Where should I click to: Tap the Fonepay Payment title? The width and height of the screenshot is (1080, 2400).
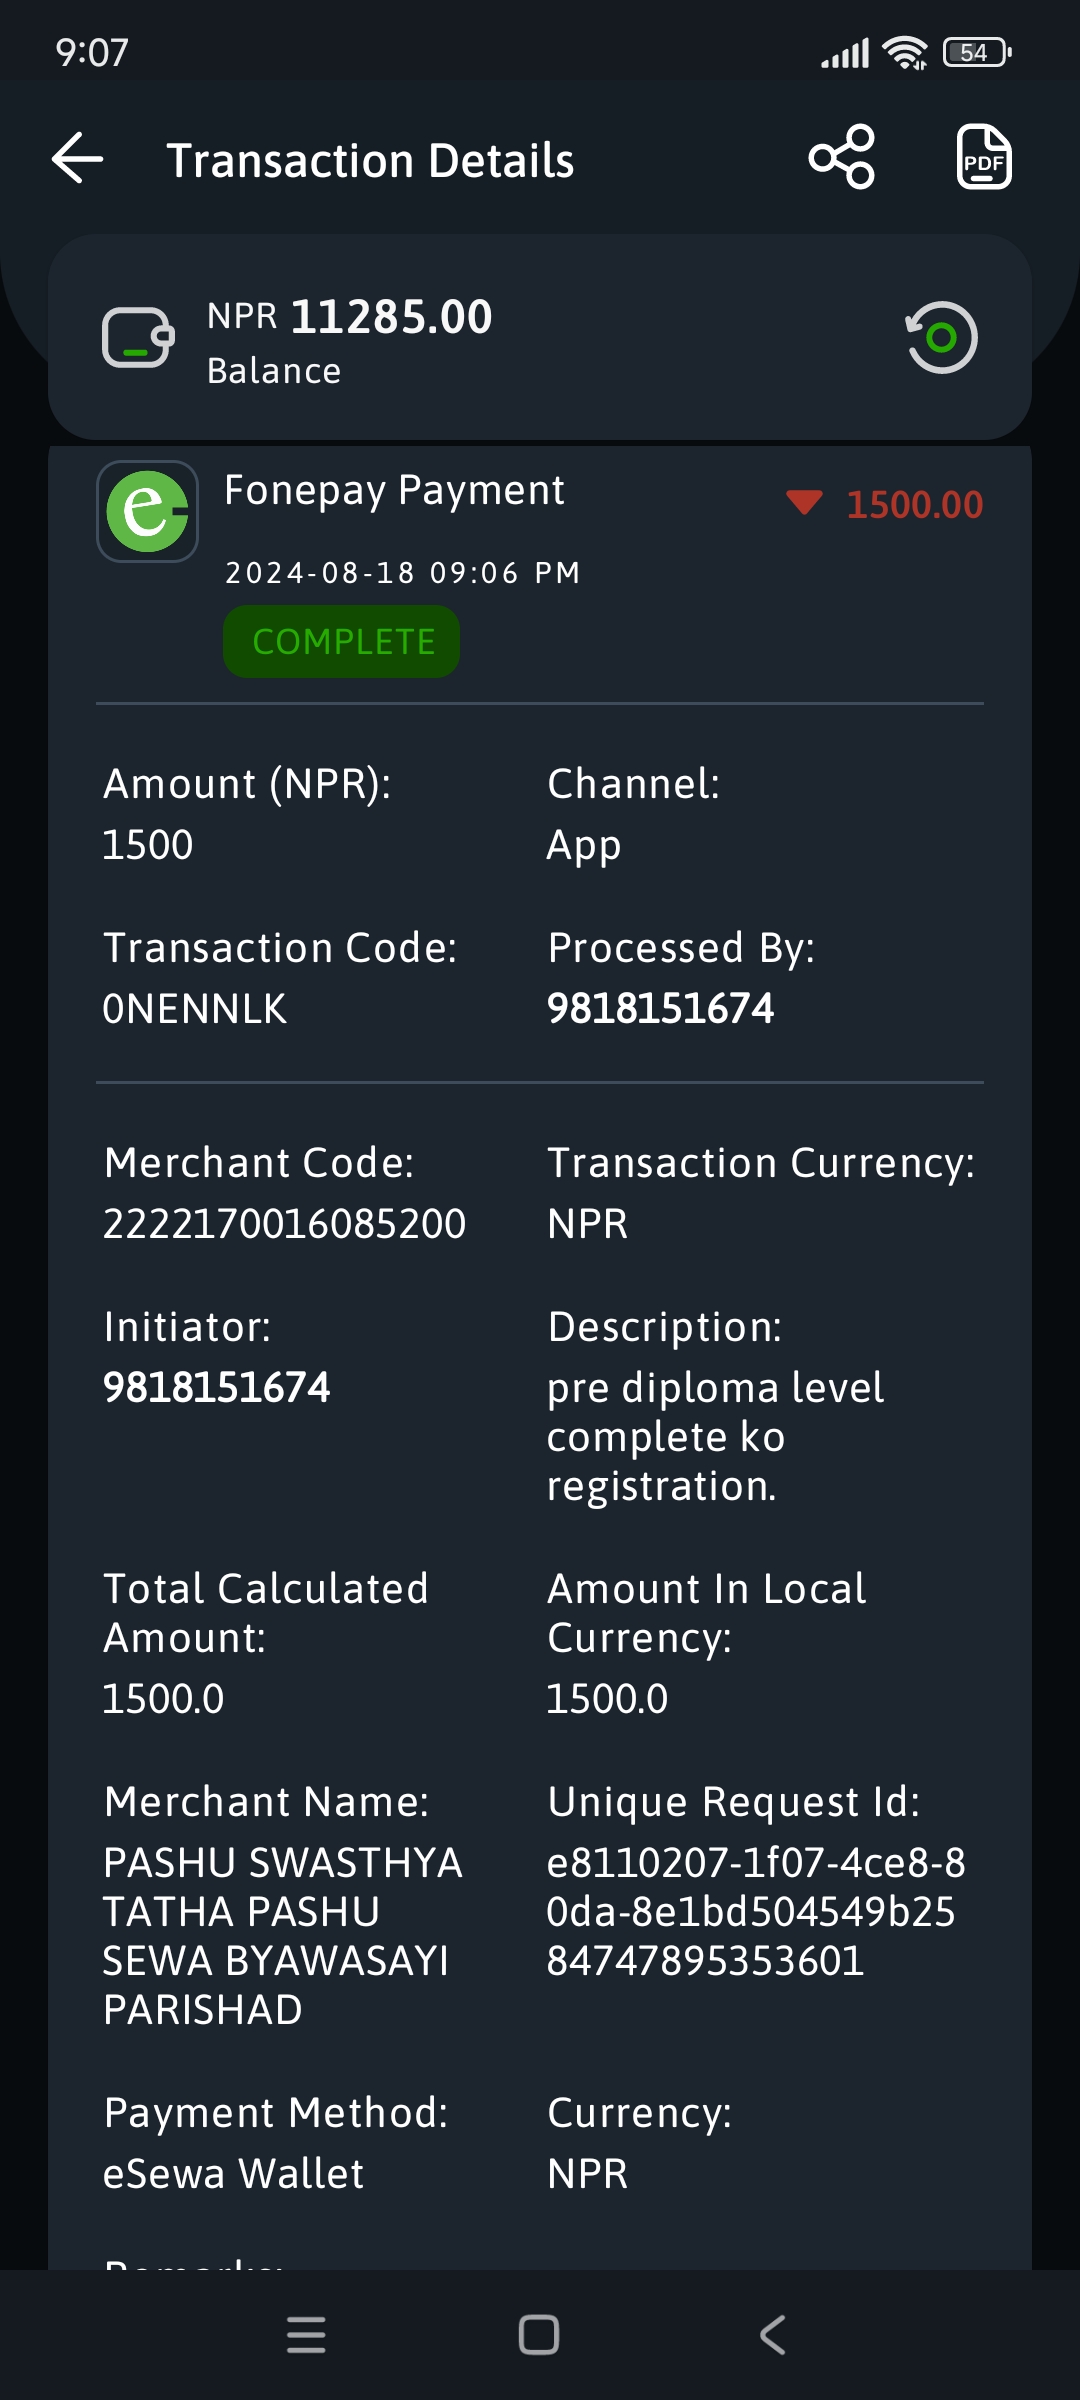(x=394, y=491)
